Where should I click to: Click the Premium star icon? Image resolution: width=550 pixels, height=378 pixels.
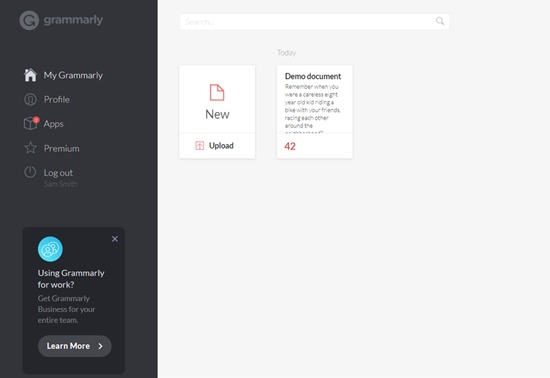tap(31, 148)
